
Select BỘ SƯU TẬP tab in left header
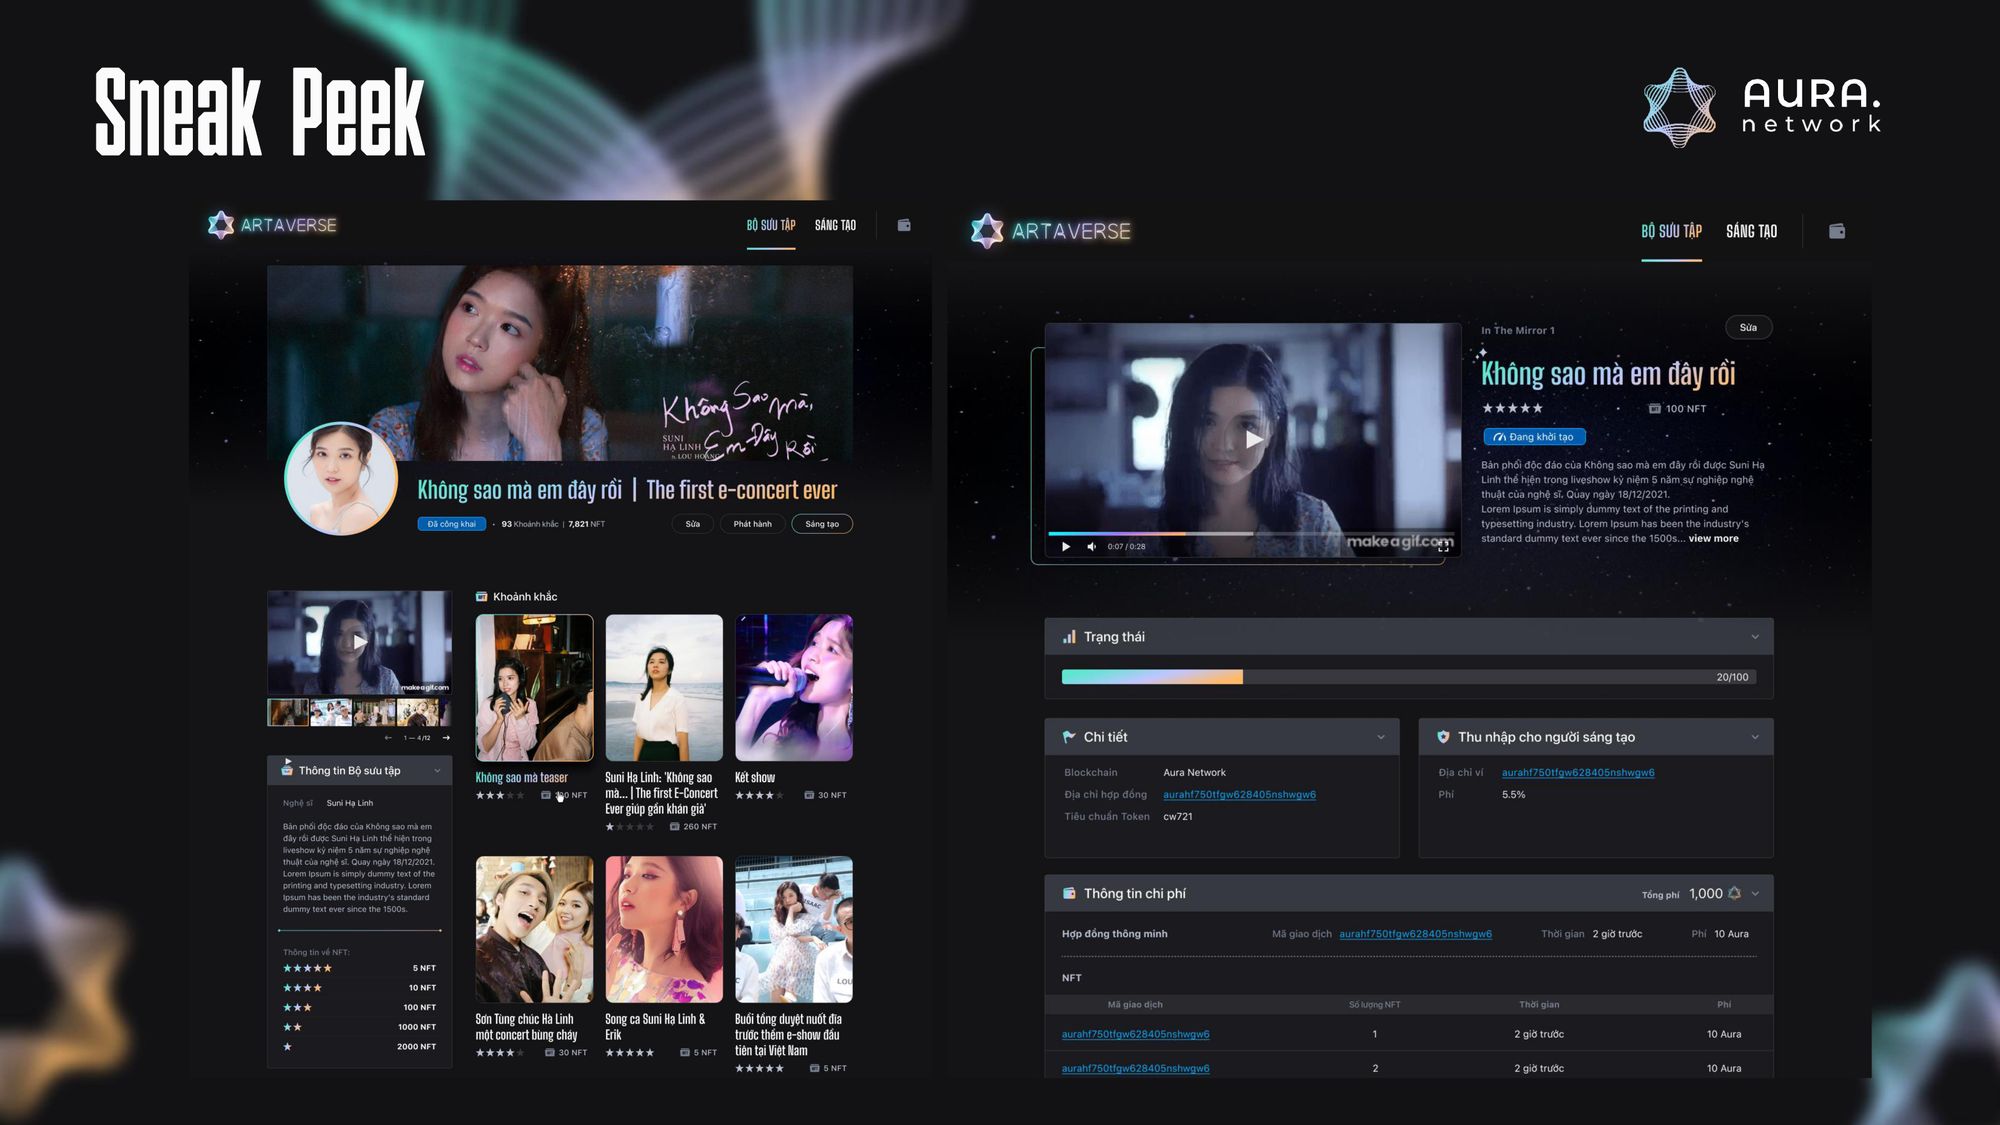pos(770,225)
